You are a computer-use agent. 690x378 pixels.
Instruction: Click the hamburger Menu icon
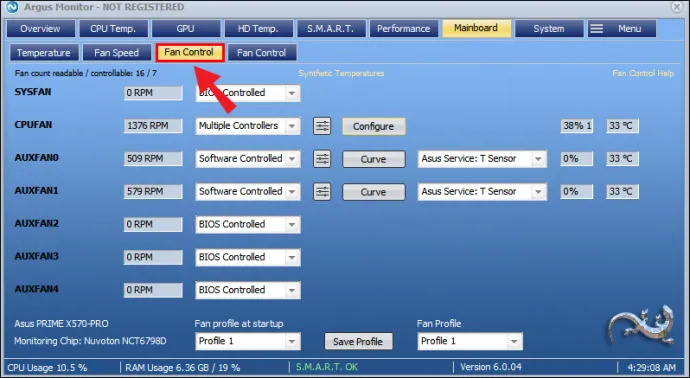[597, 29]
